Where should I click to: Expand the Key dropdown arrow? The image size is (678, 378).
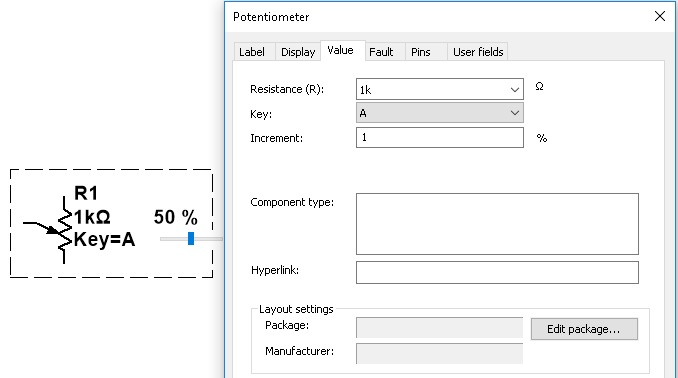pyautogui.click(x=515, y=113)
